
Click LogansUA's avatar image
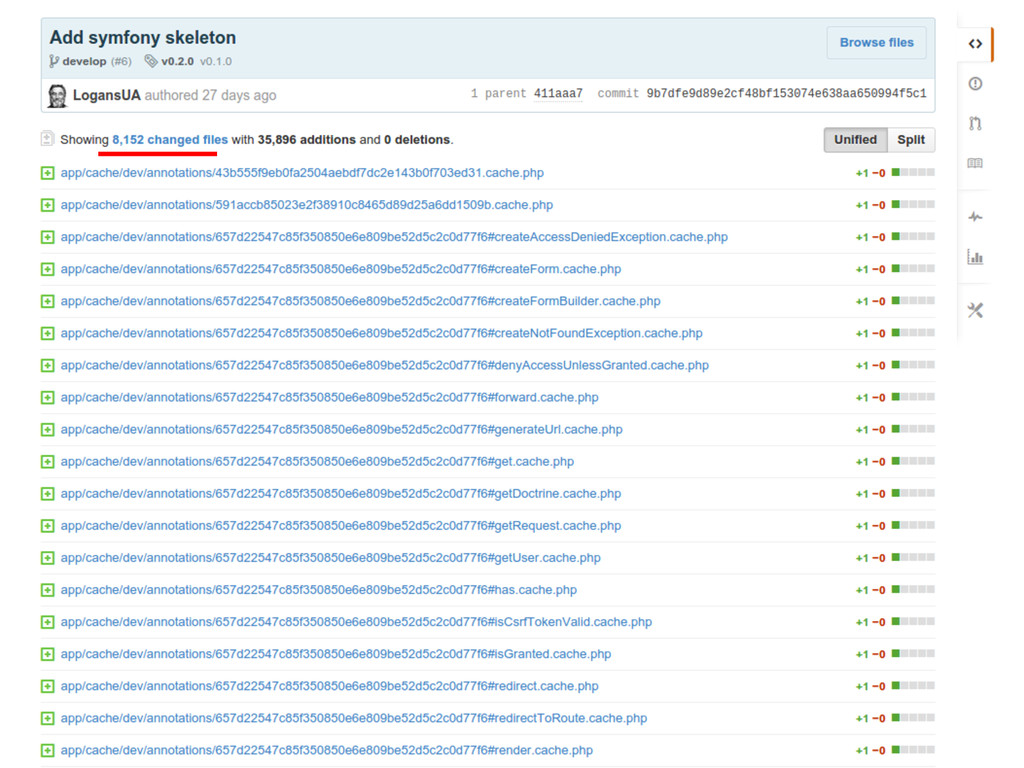(x=57, y=96)
